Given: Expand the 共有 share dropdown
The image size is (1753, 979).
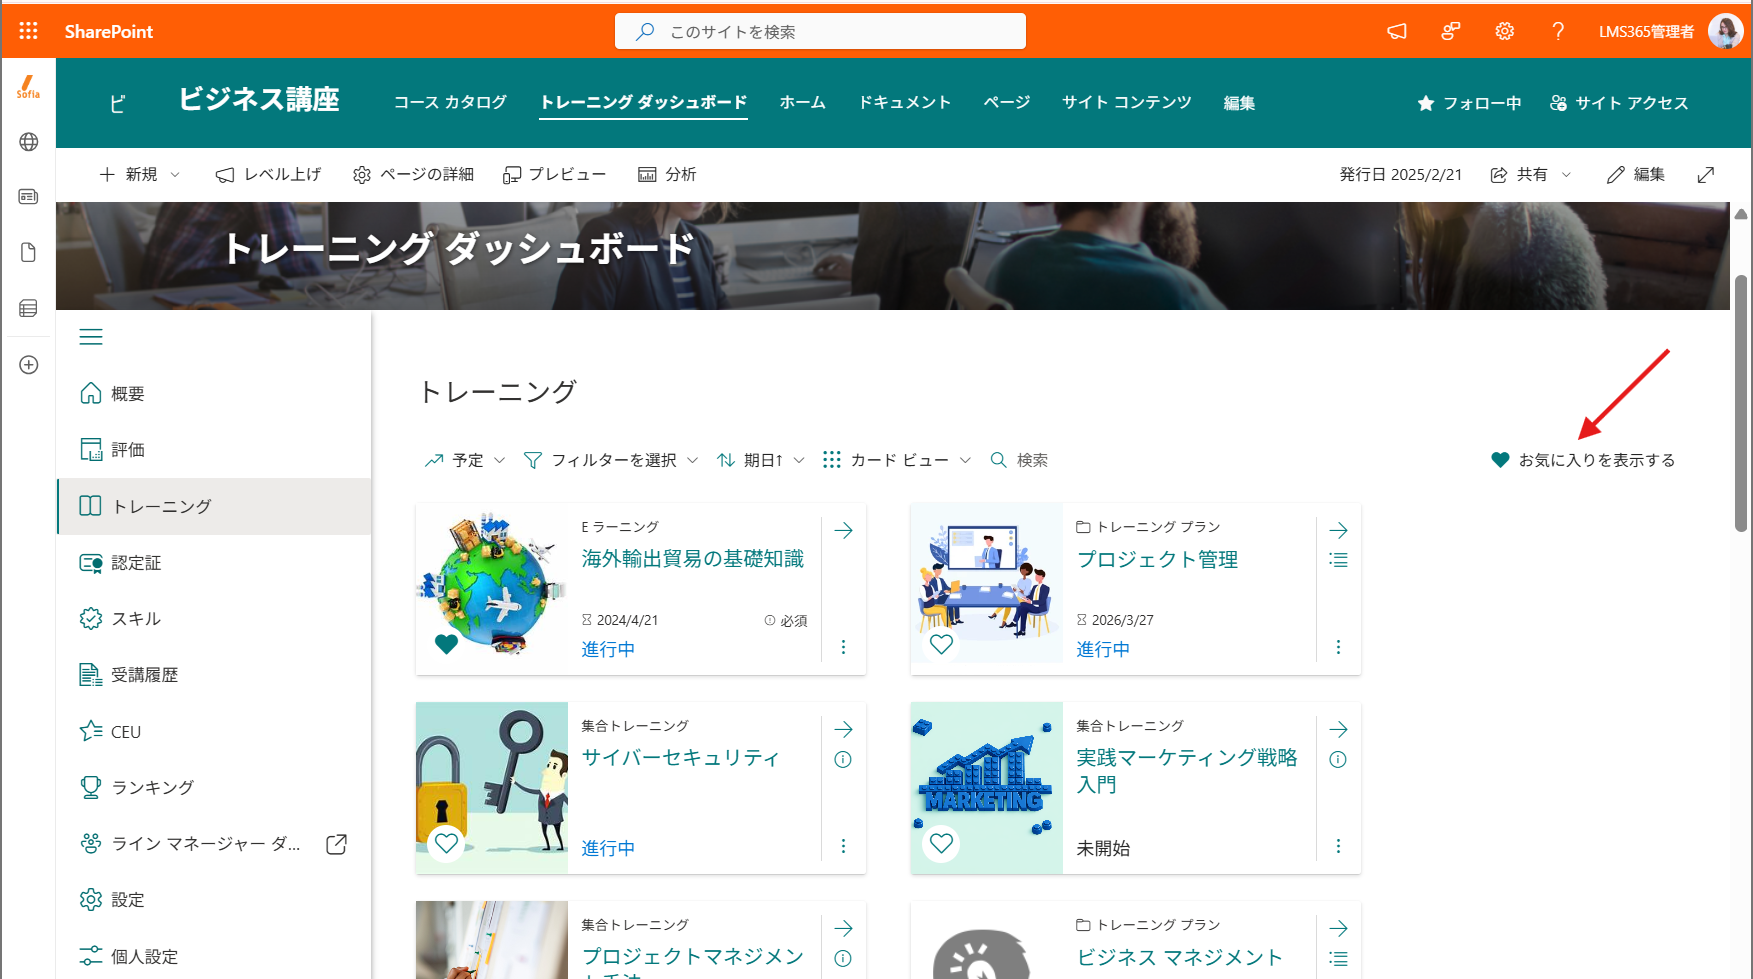Looking at the screenshot, I should pyautogui.click(x=1530, y=175).
